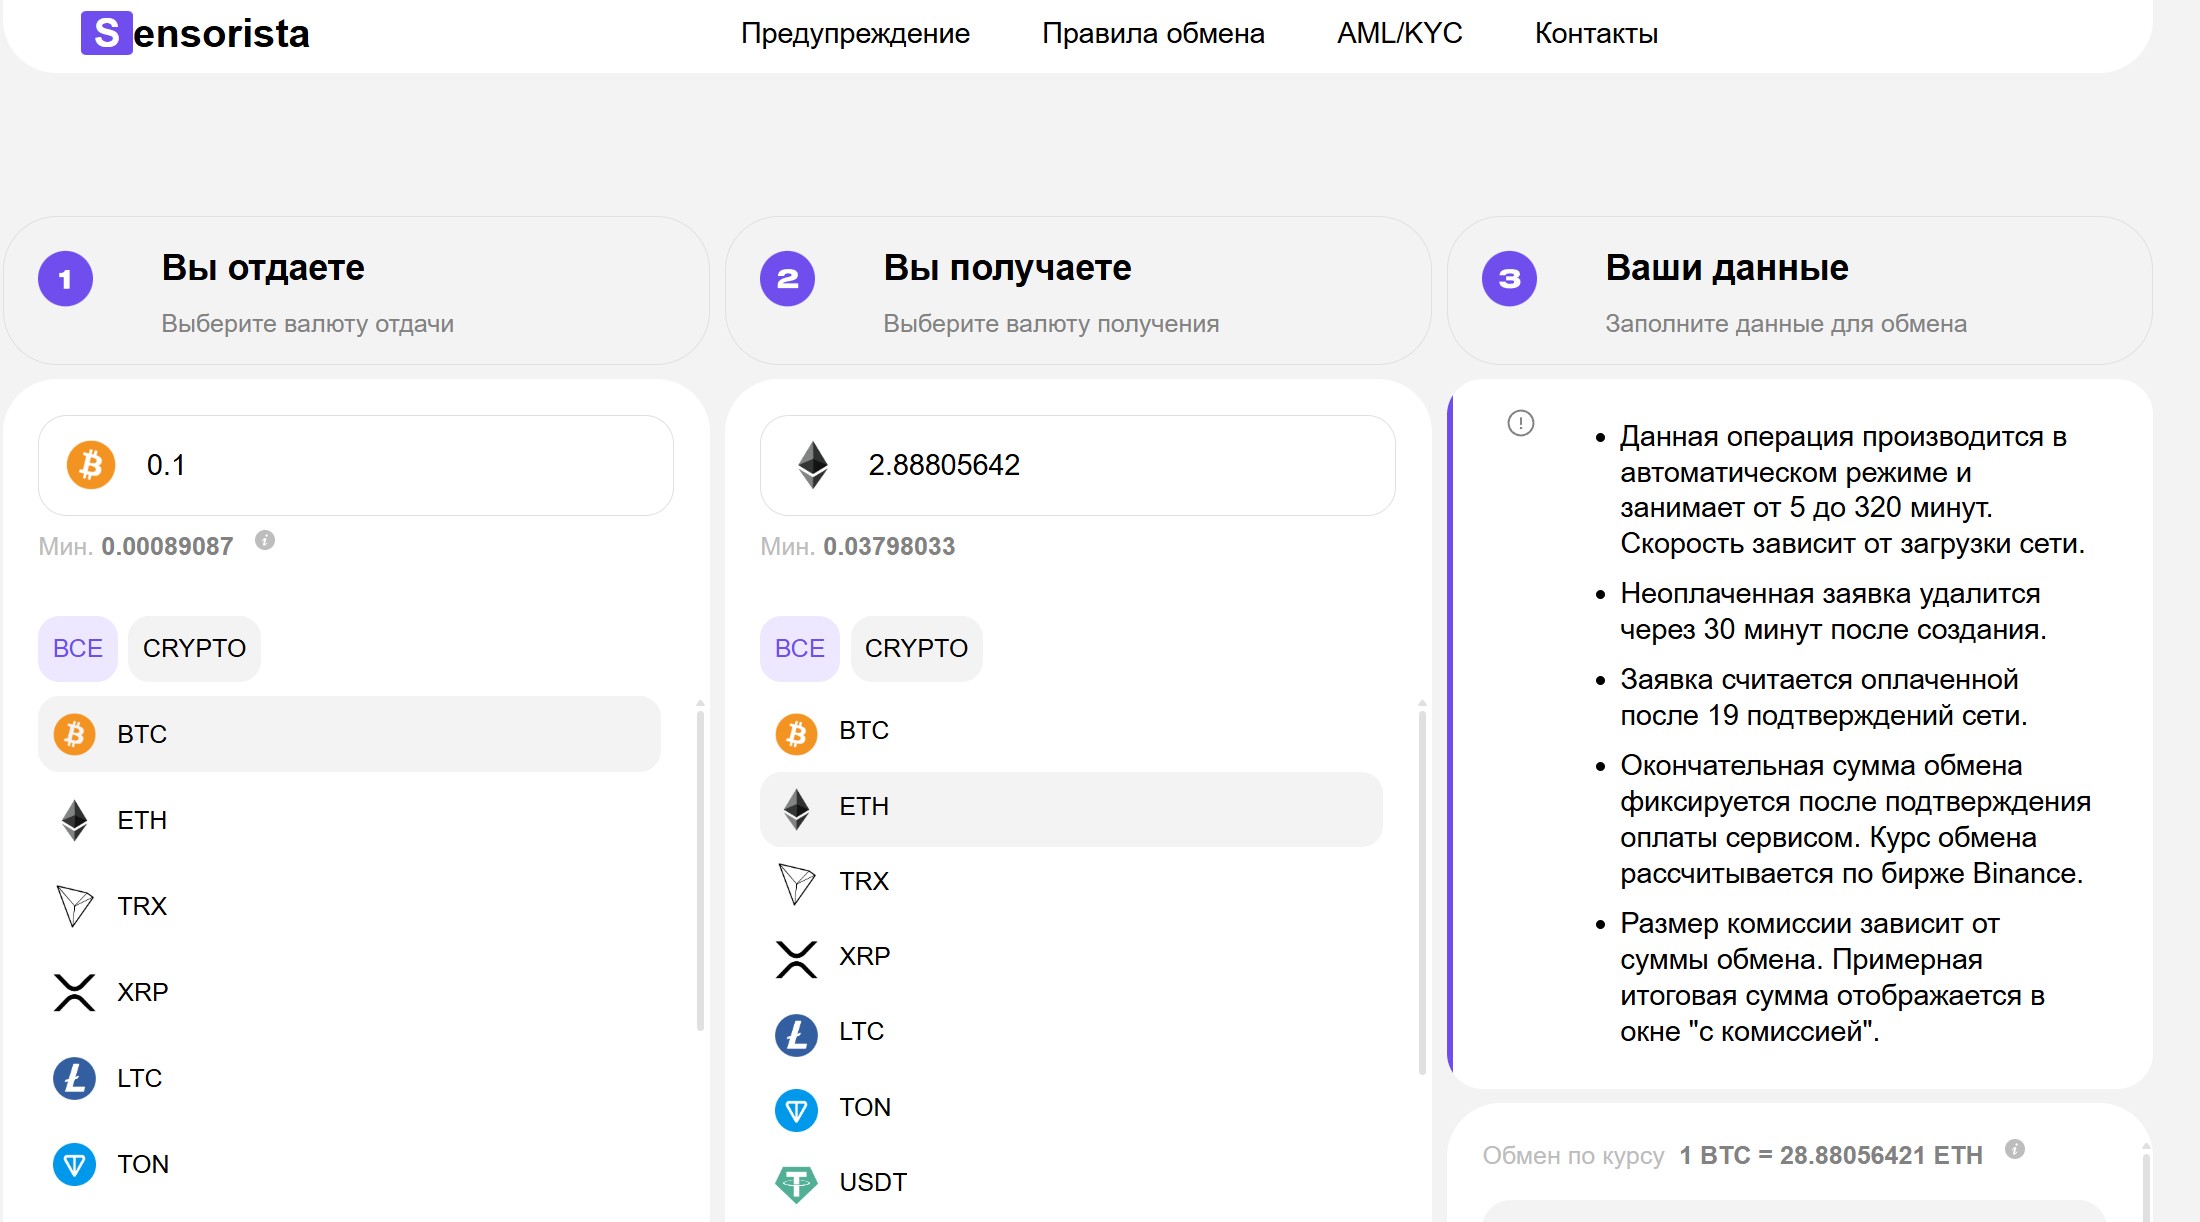Screen dimensions: 2200x1222
Task: Open the exchange rate info tooltip
Action: coord(2014,1152)
